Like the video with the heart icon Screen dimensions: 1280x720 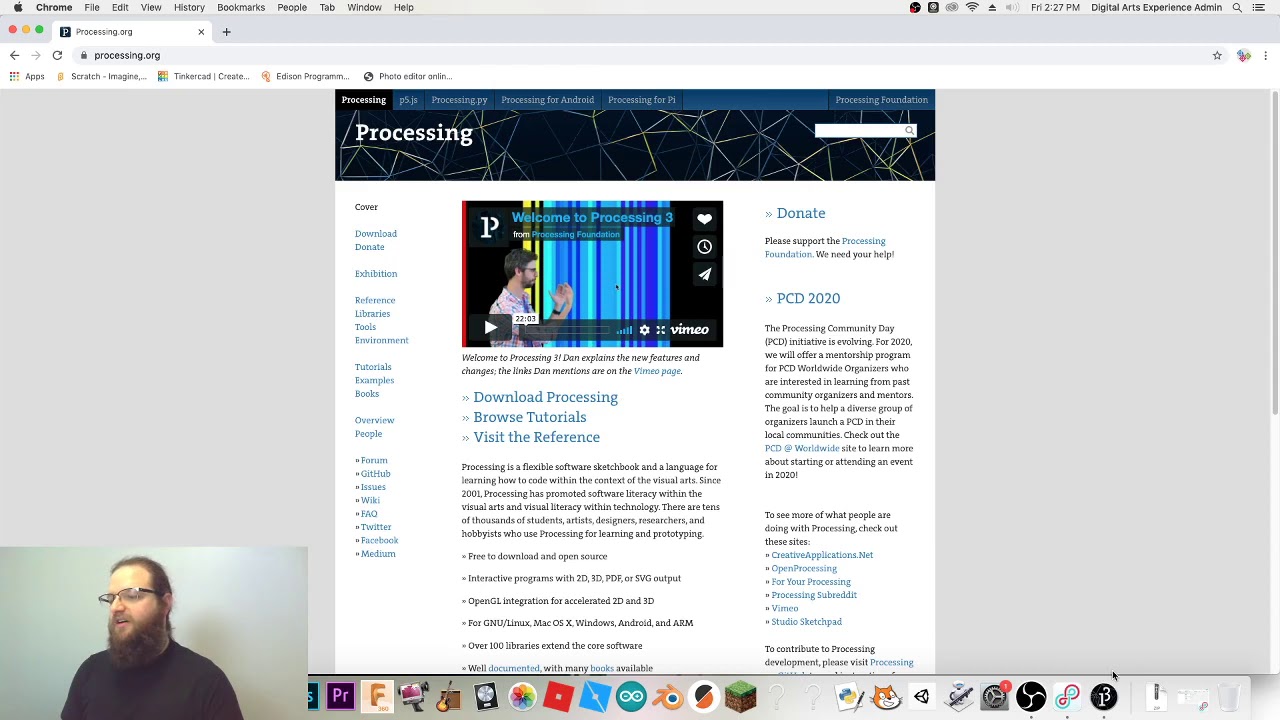pos(704,219)
